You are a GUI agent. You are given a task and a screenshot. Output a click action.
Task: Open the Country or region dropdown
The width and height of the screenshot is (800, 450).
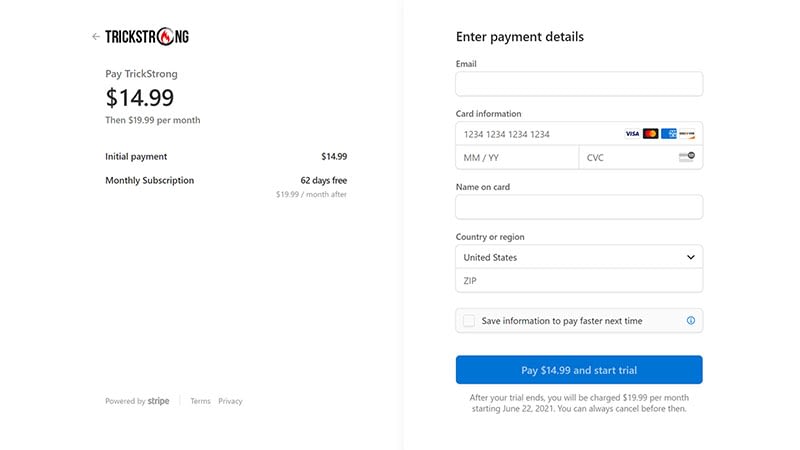(x=579, y=257)
